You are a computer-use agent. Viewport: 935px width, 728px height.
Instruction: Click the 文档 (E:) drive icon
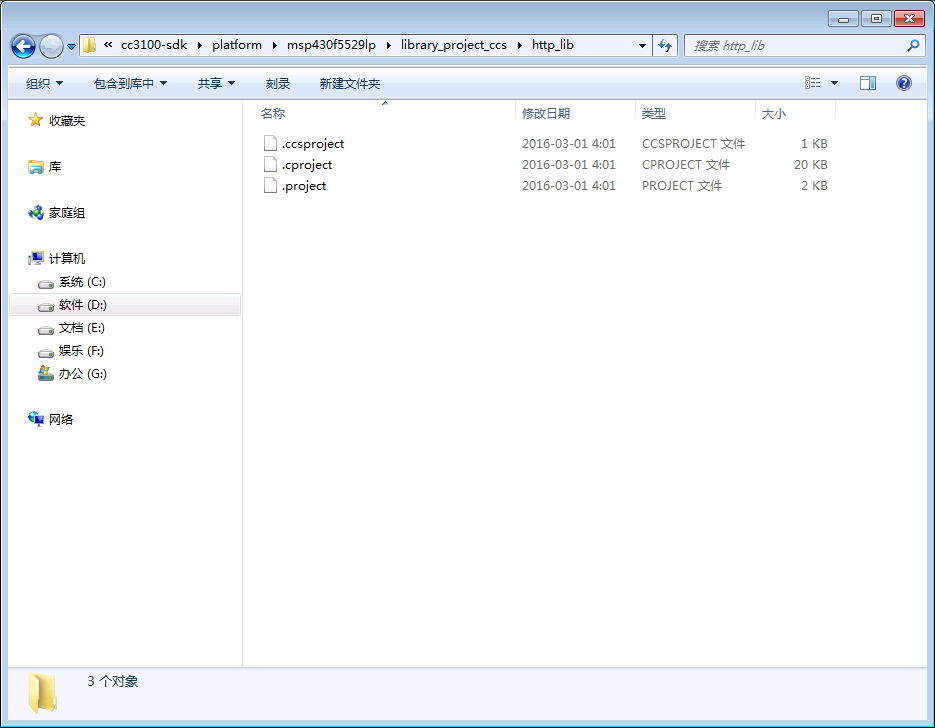46,330
